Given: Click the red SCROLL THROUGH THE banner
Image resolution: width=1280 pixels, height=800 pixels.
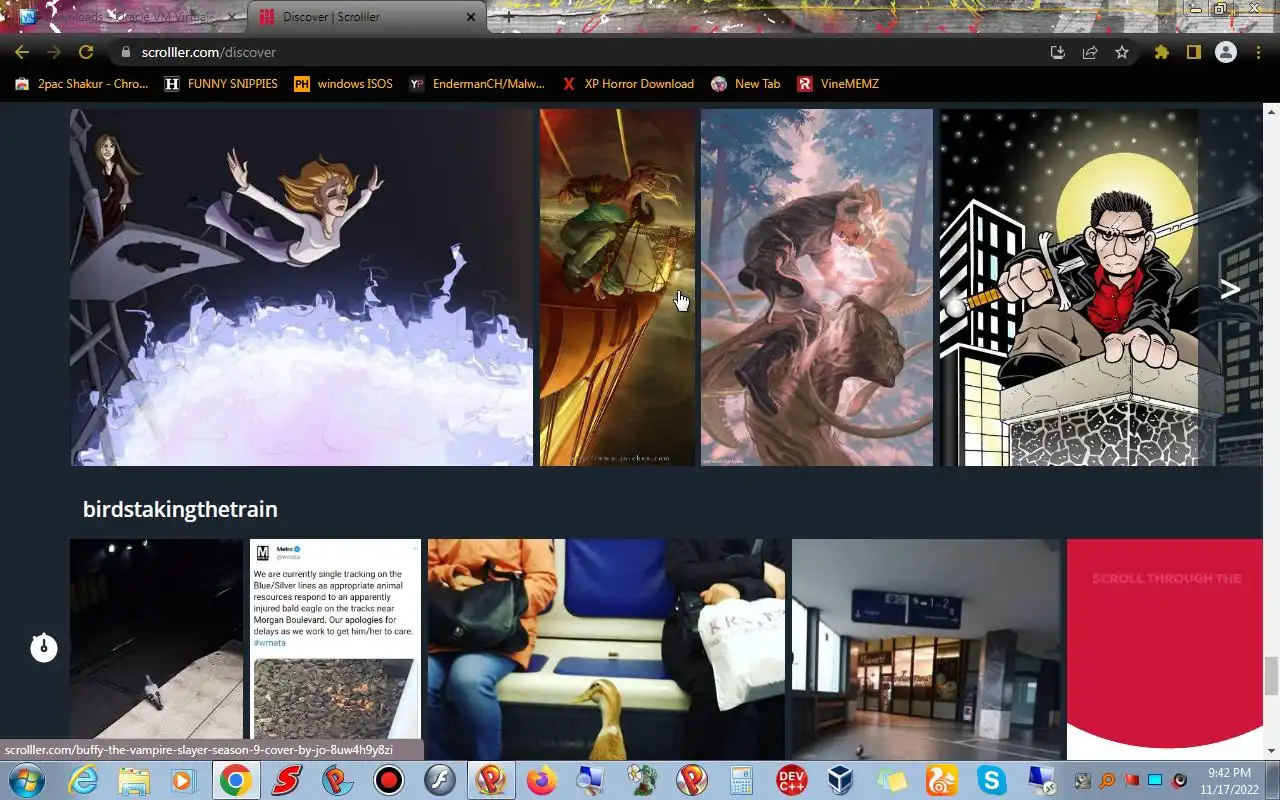Looking at the screenshot, I should pyautogui.click(x=1164, y=650).
